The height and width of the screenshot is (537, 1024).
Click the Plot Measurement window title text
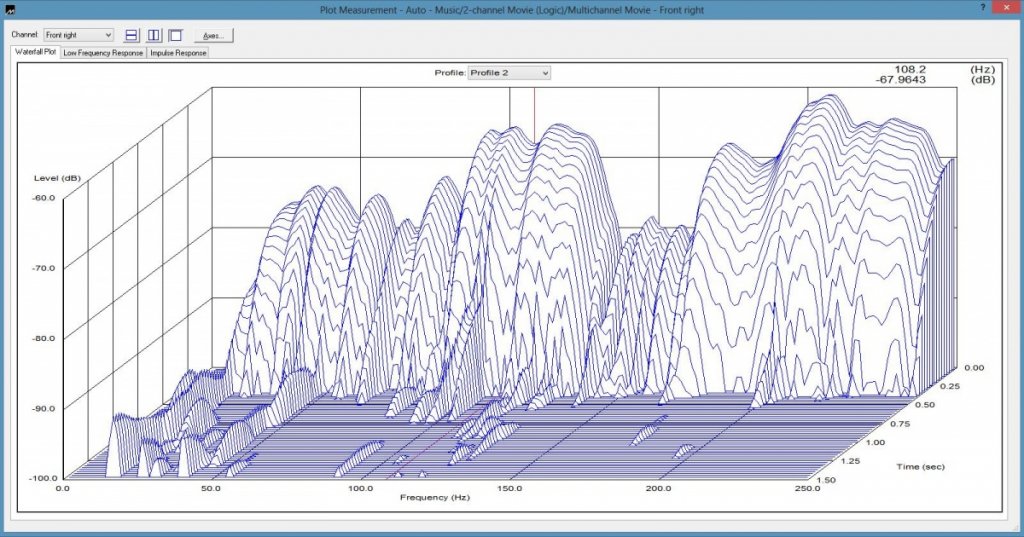(x=512, y=10)
